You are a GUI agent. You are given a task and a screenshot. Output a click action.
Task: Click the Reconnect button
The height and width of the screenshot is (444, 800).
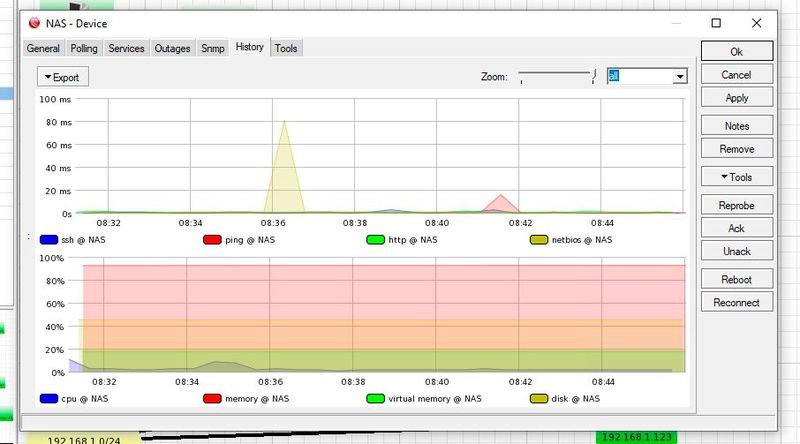point(737,302)
